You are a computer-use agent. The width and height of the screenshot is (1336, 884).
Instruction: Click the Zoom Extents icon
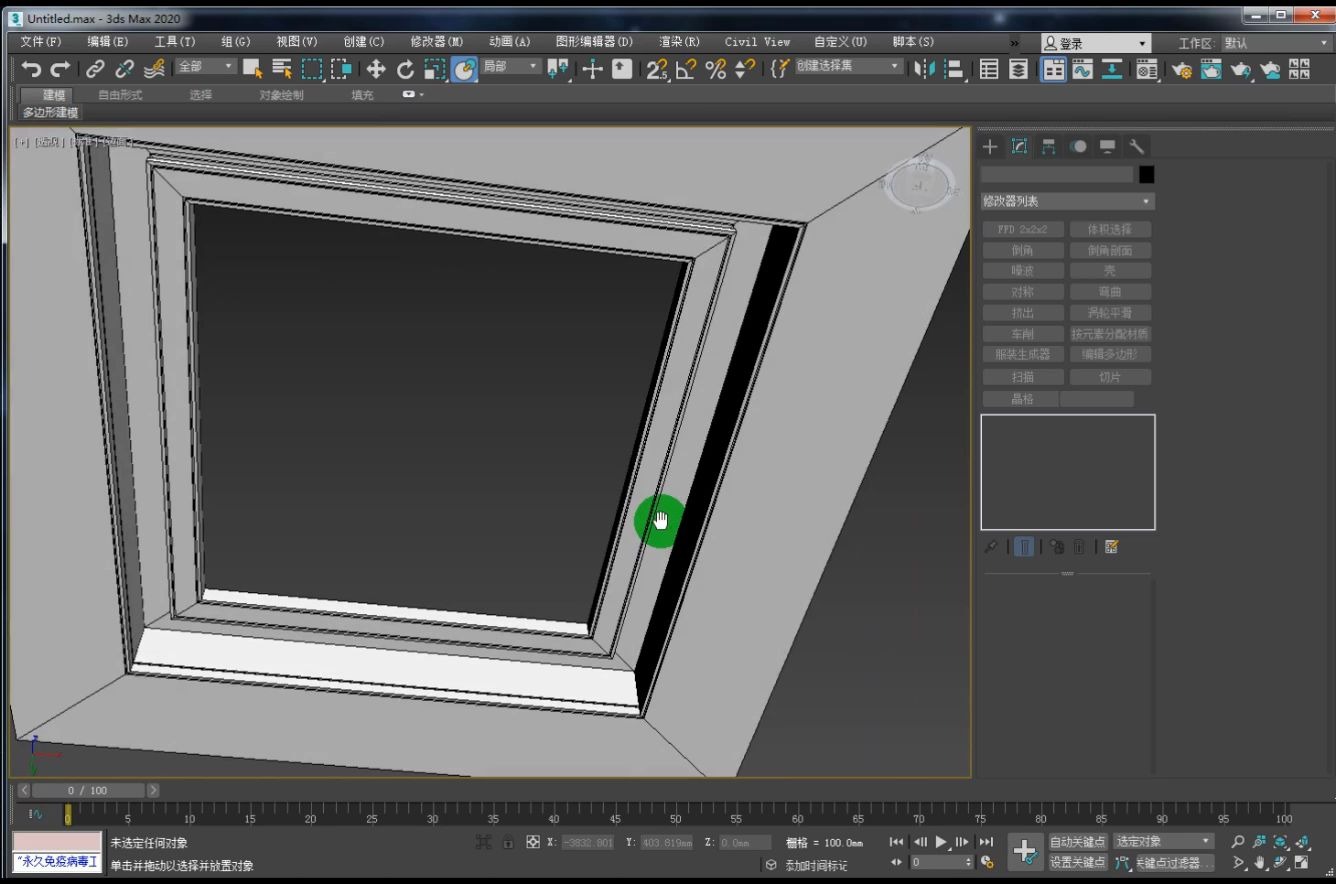coord(1280,842)
